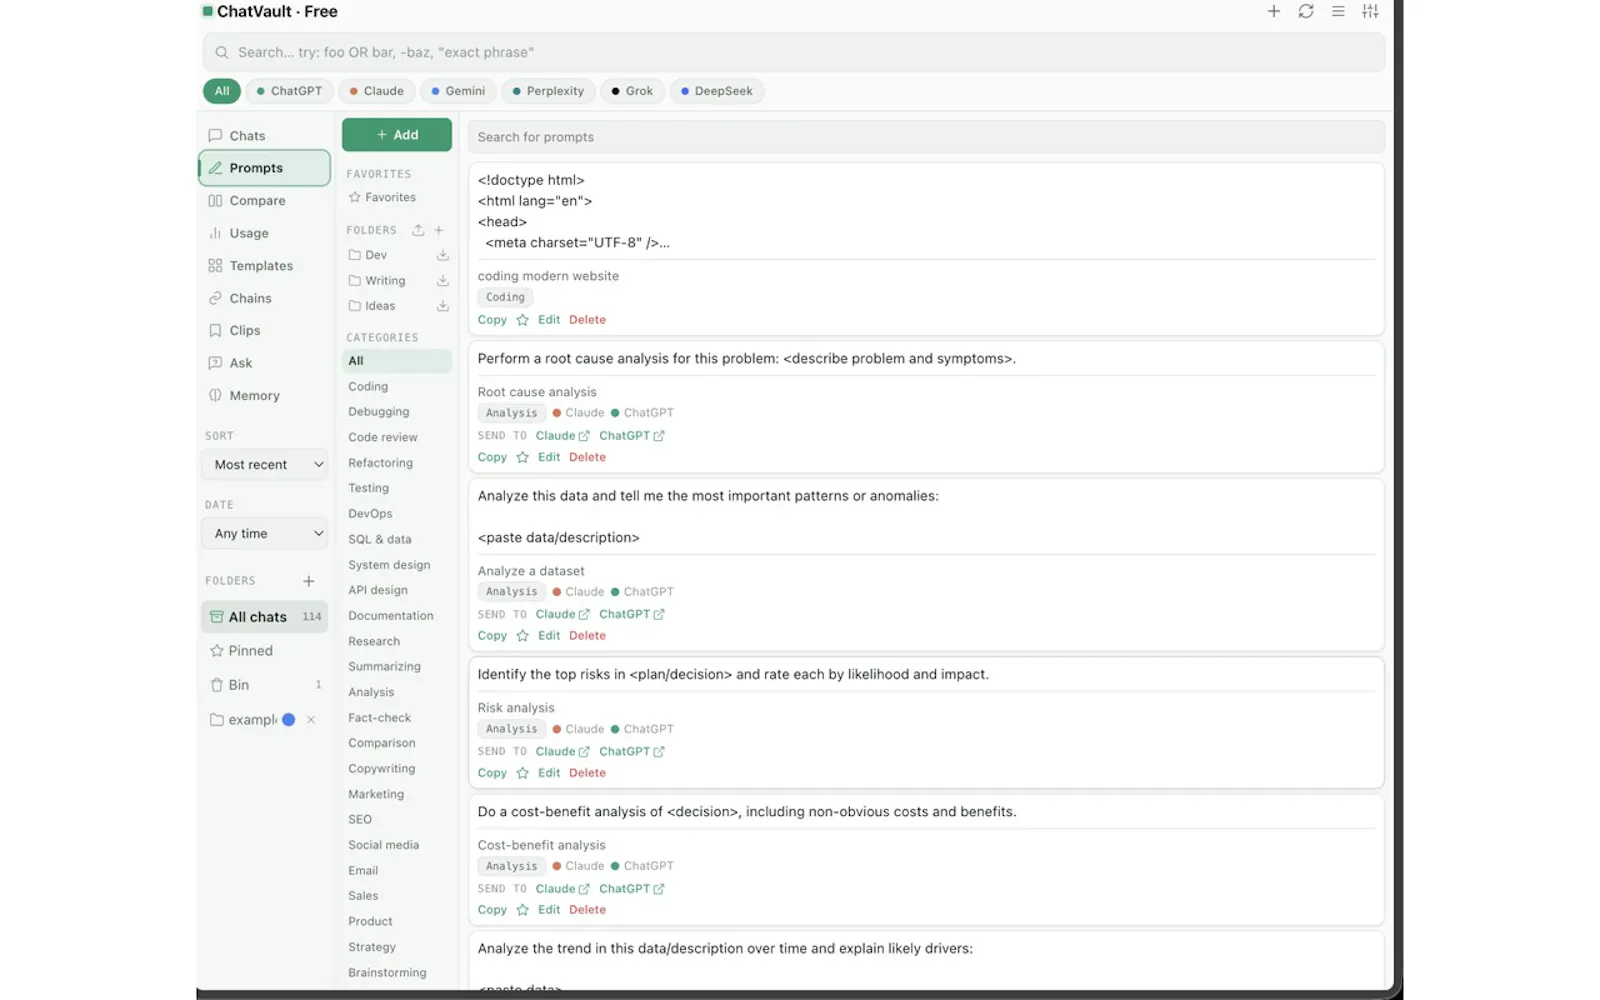Click the upload icon beside FOLDERS label
1600x1000 pixels.
point(418,230)
